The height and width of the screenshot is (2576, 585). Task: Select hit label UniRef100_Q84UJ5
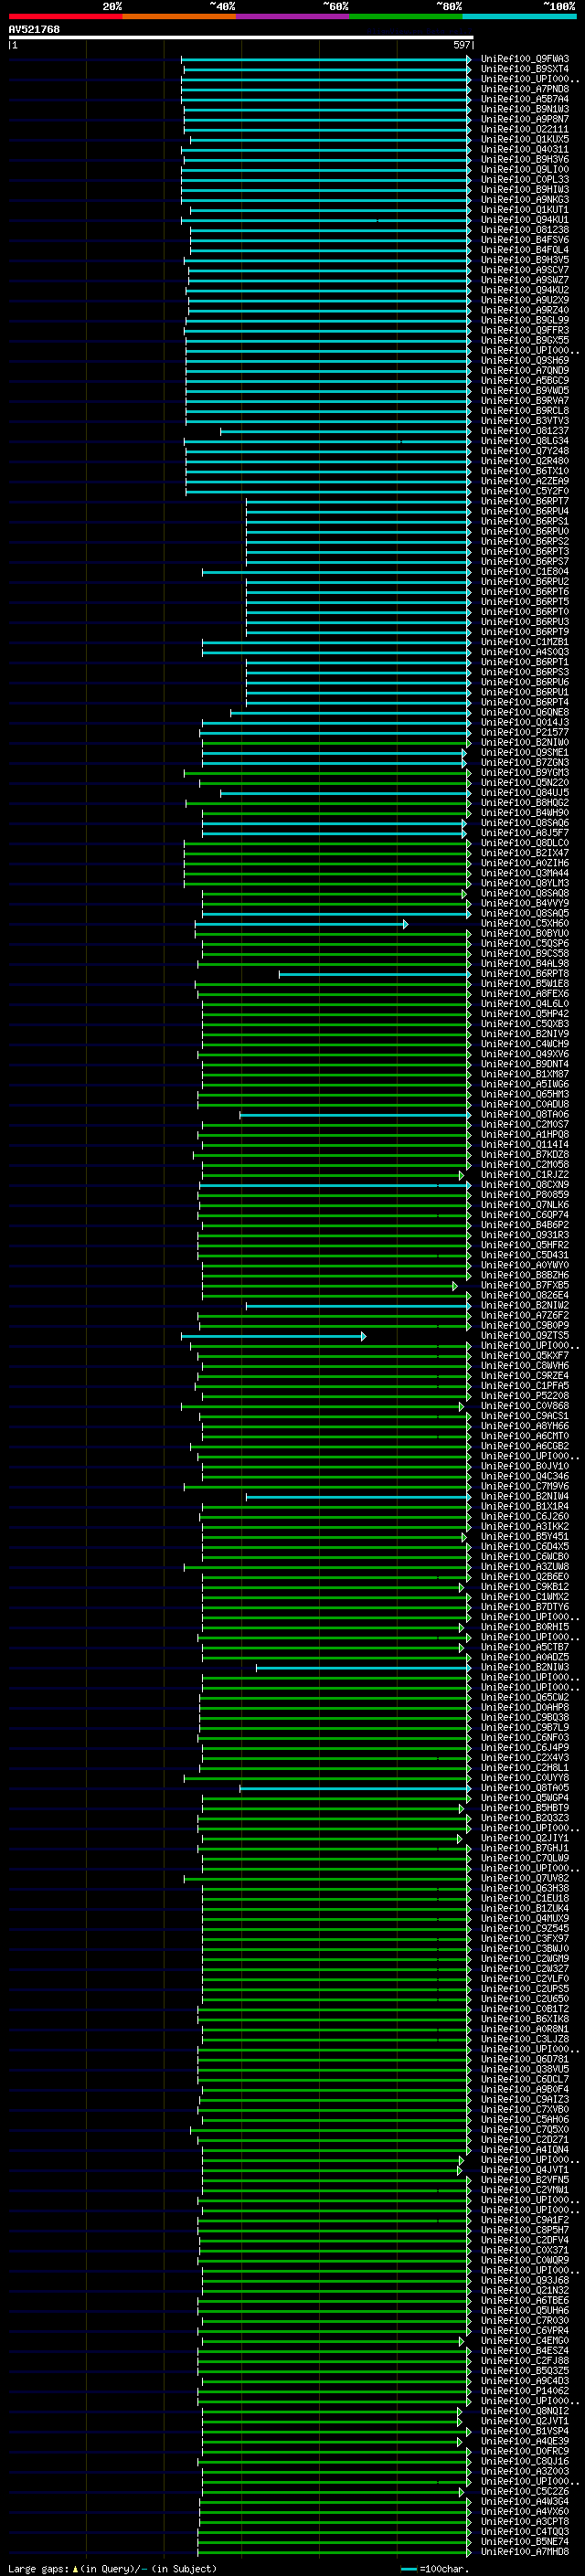[525, 793]
